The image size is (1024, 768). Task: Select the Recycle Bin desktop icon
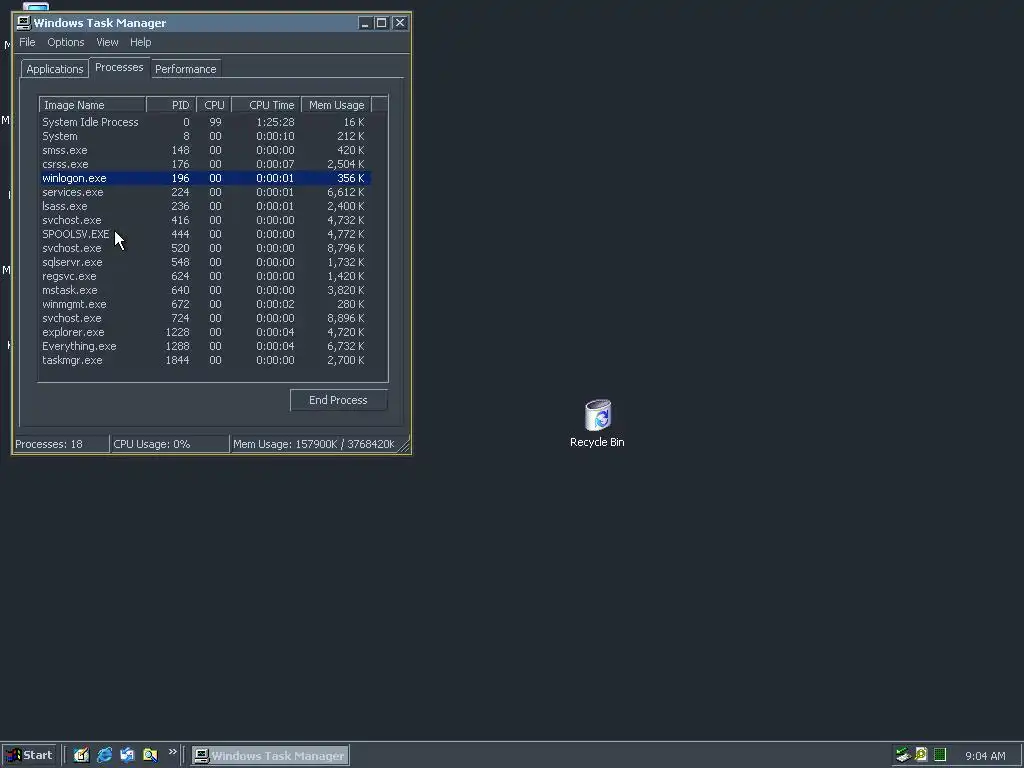(597, 423)
